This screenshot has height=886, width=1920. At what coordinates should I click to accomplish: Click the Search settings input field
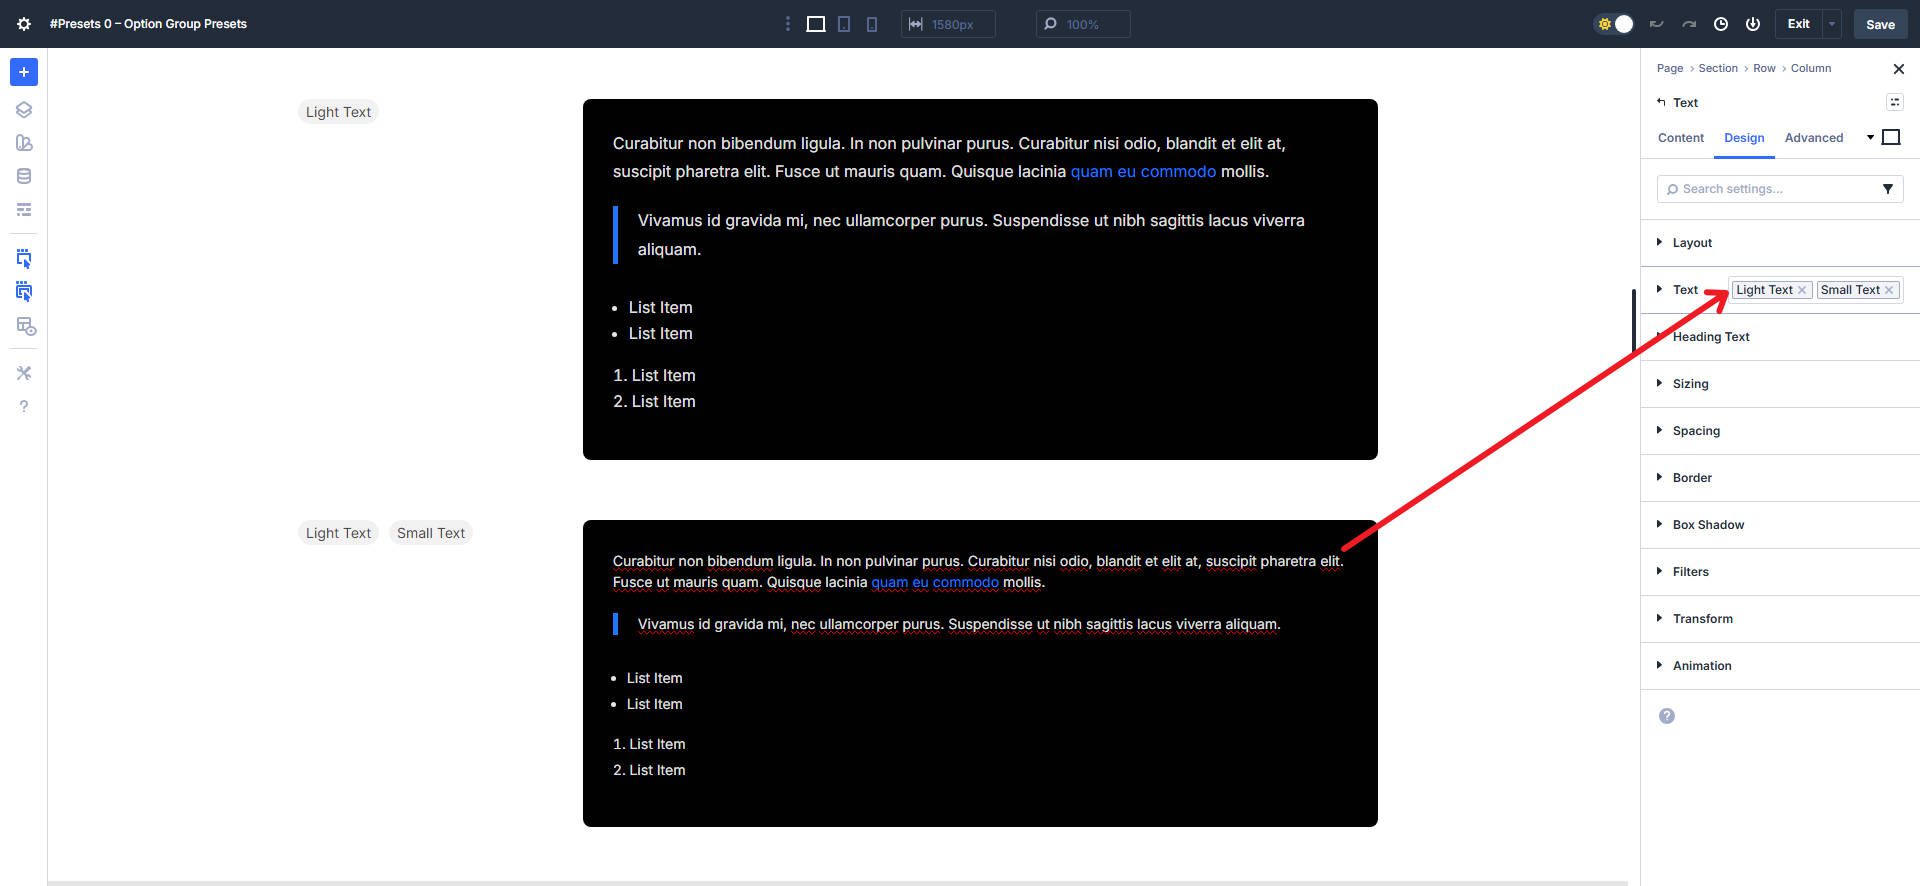[x=1770, y=189]
